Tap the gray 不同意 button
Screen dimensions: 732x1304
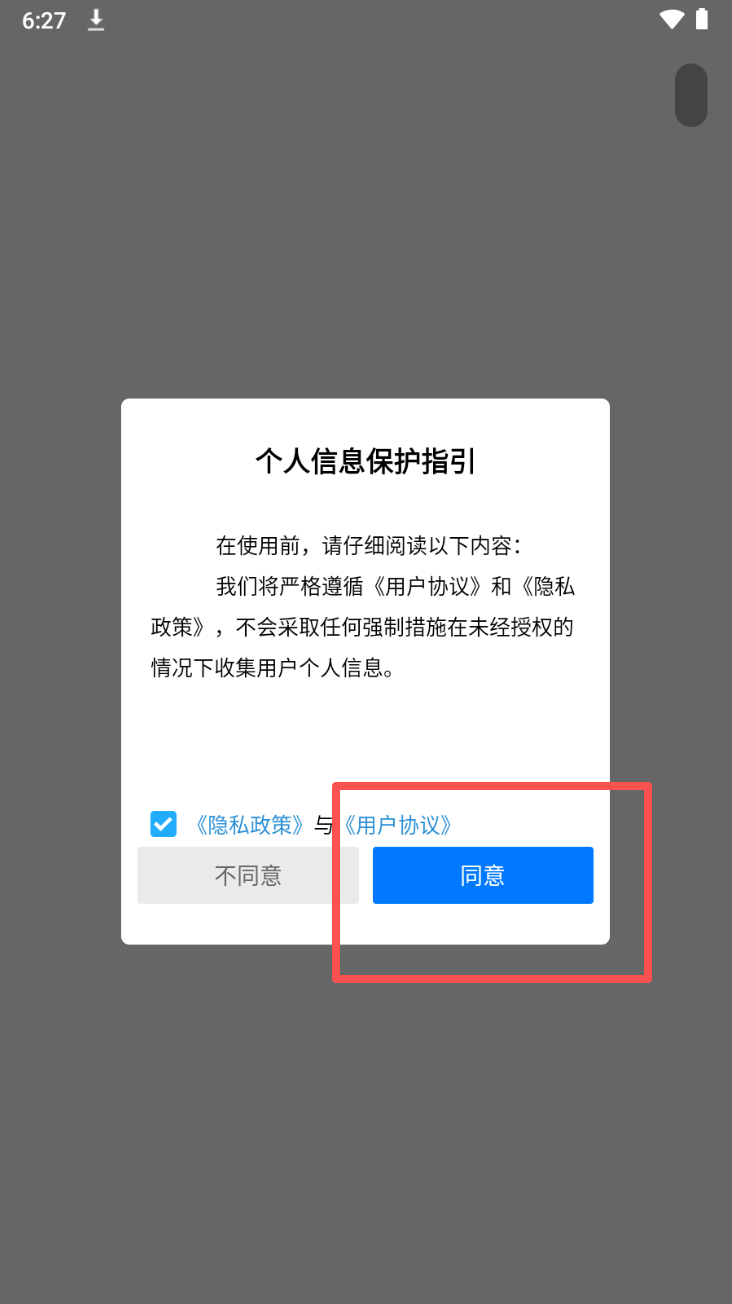coord(248,875)
